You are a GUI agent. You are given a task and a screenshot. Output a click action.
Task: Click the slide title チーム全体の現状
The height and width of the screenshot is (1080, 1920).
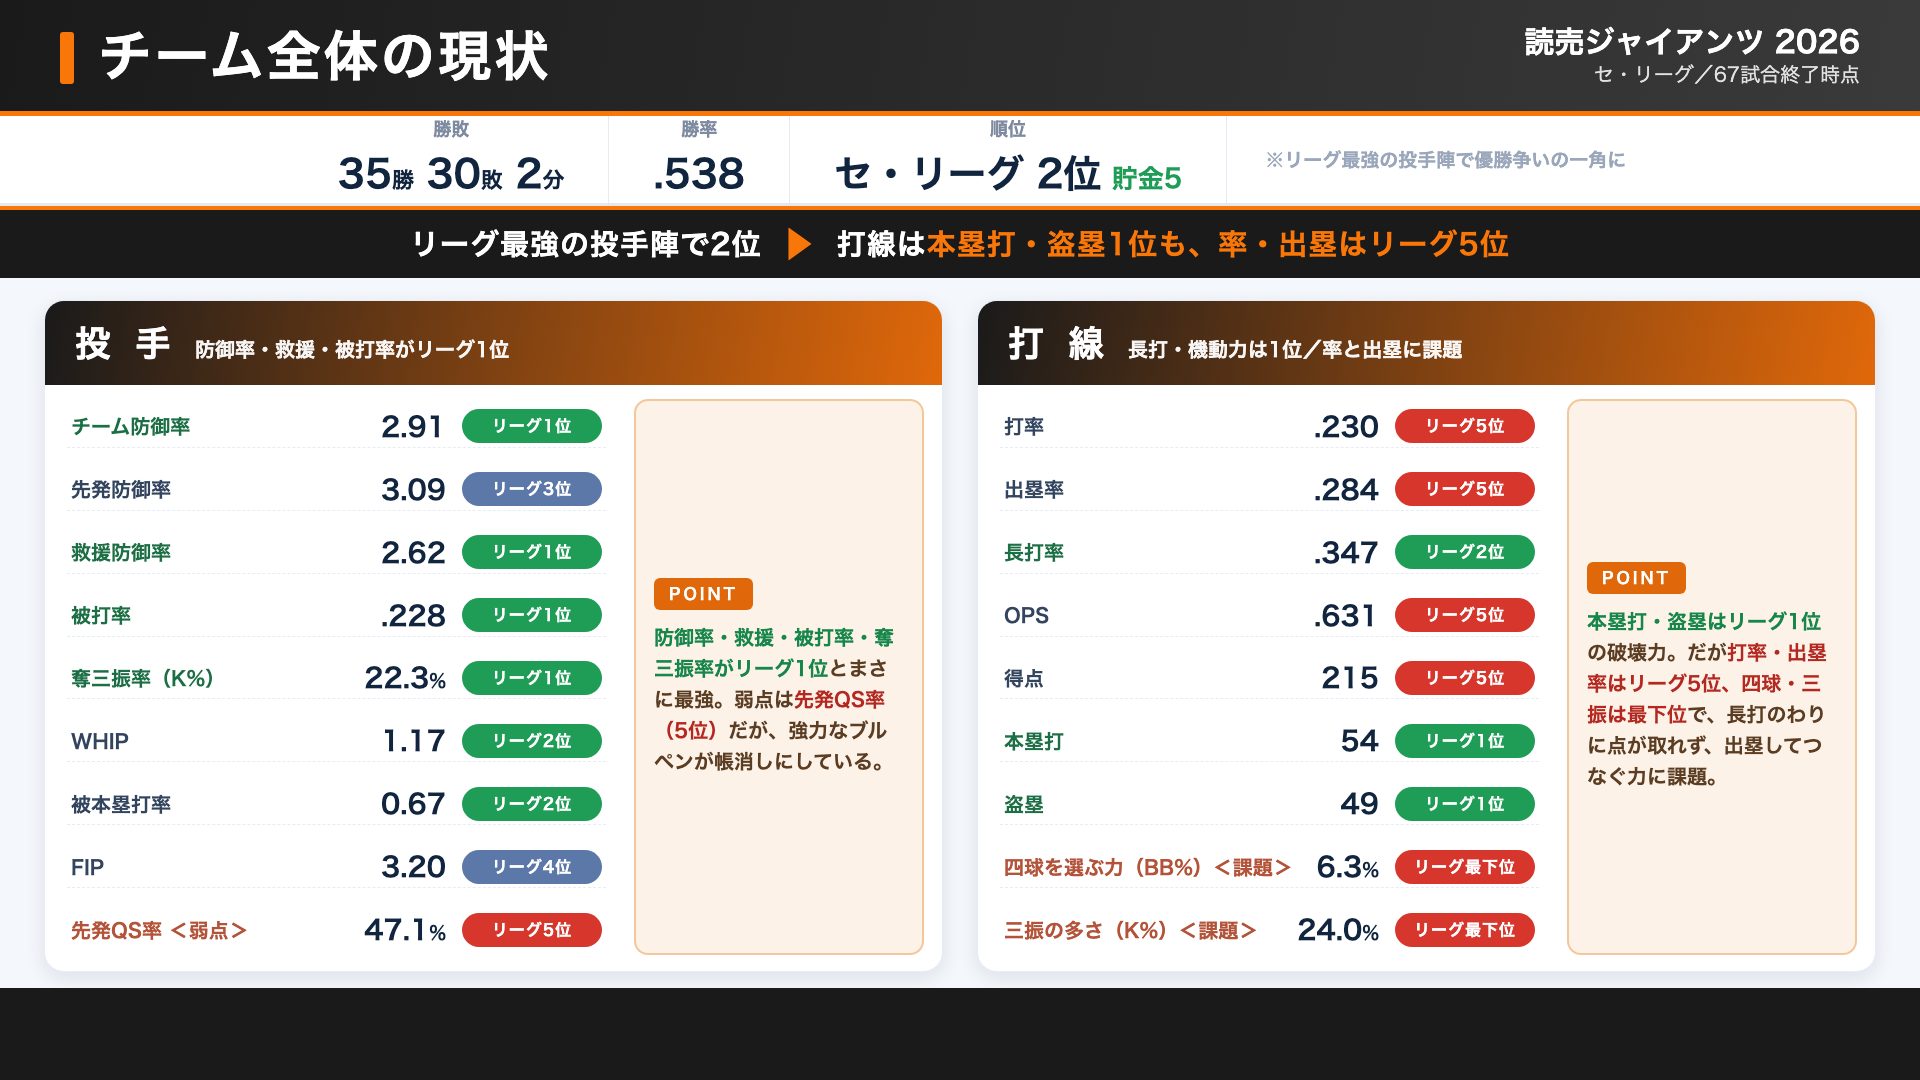pos(325,56)
